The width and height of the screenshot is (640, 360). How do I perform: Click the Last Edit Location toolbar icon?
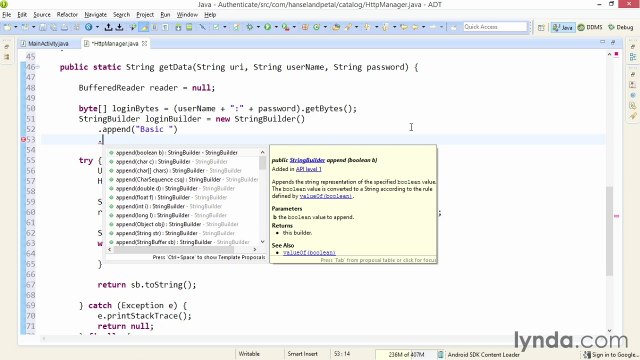[x=404, y=27]
